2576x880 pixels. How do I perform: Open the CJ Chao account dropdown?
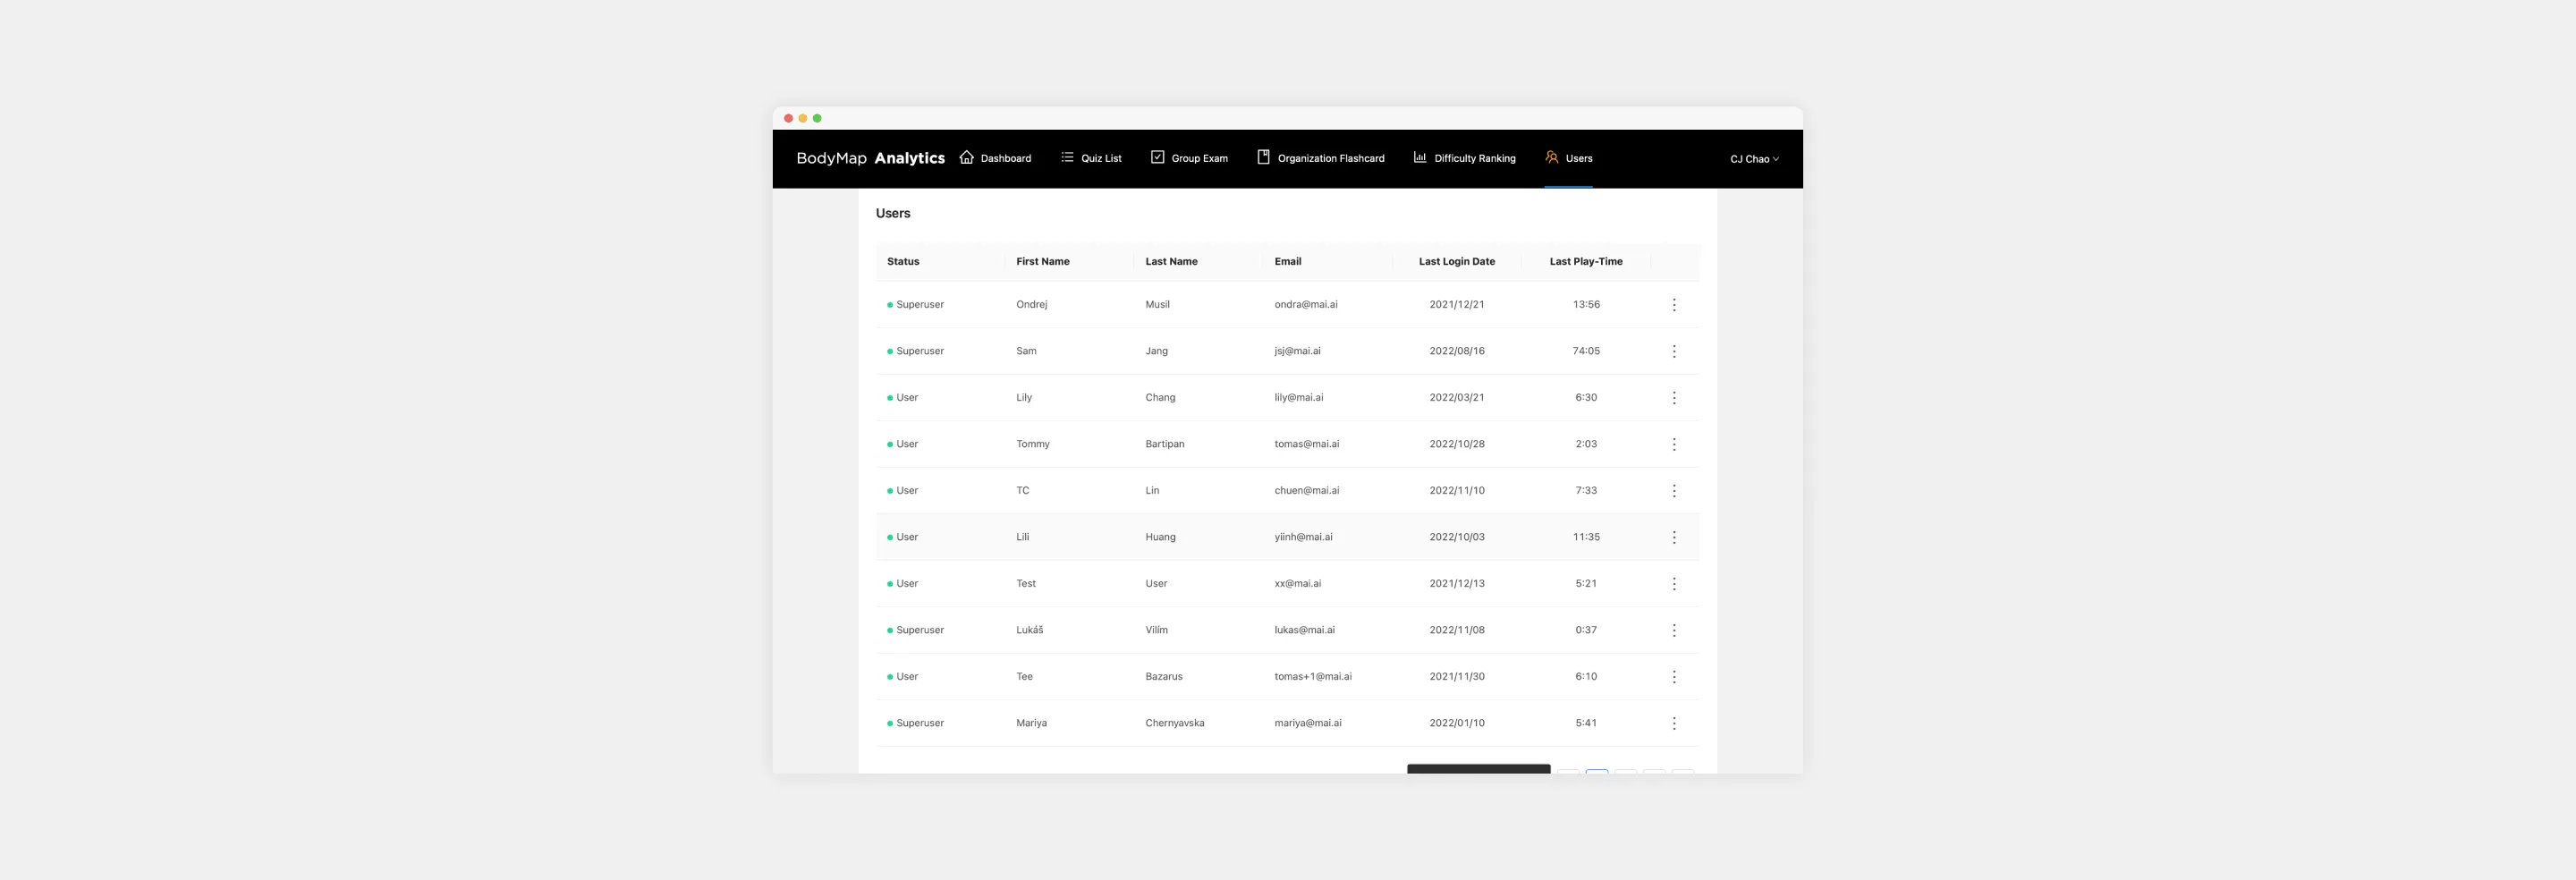(1754, 158)
